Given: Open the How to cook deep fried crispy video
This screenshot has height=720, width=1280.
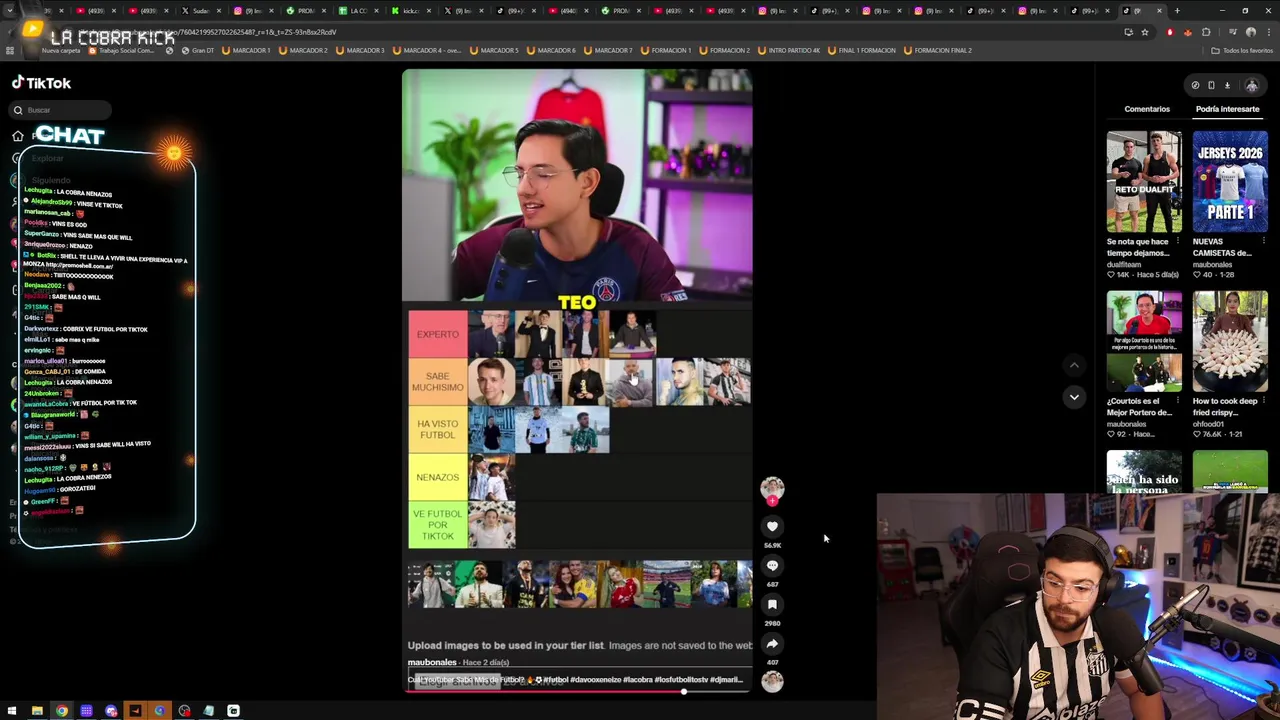Looking at the screenshot, I should pos(1230,342).
